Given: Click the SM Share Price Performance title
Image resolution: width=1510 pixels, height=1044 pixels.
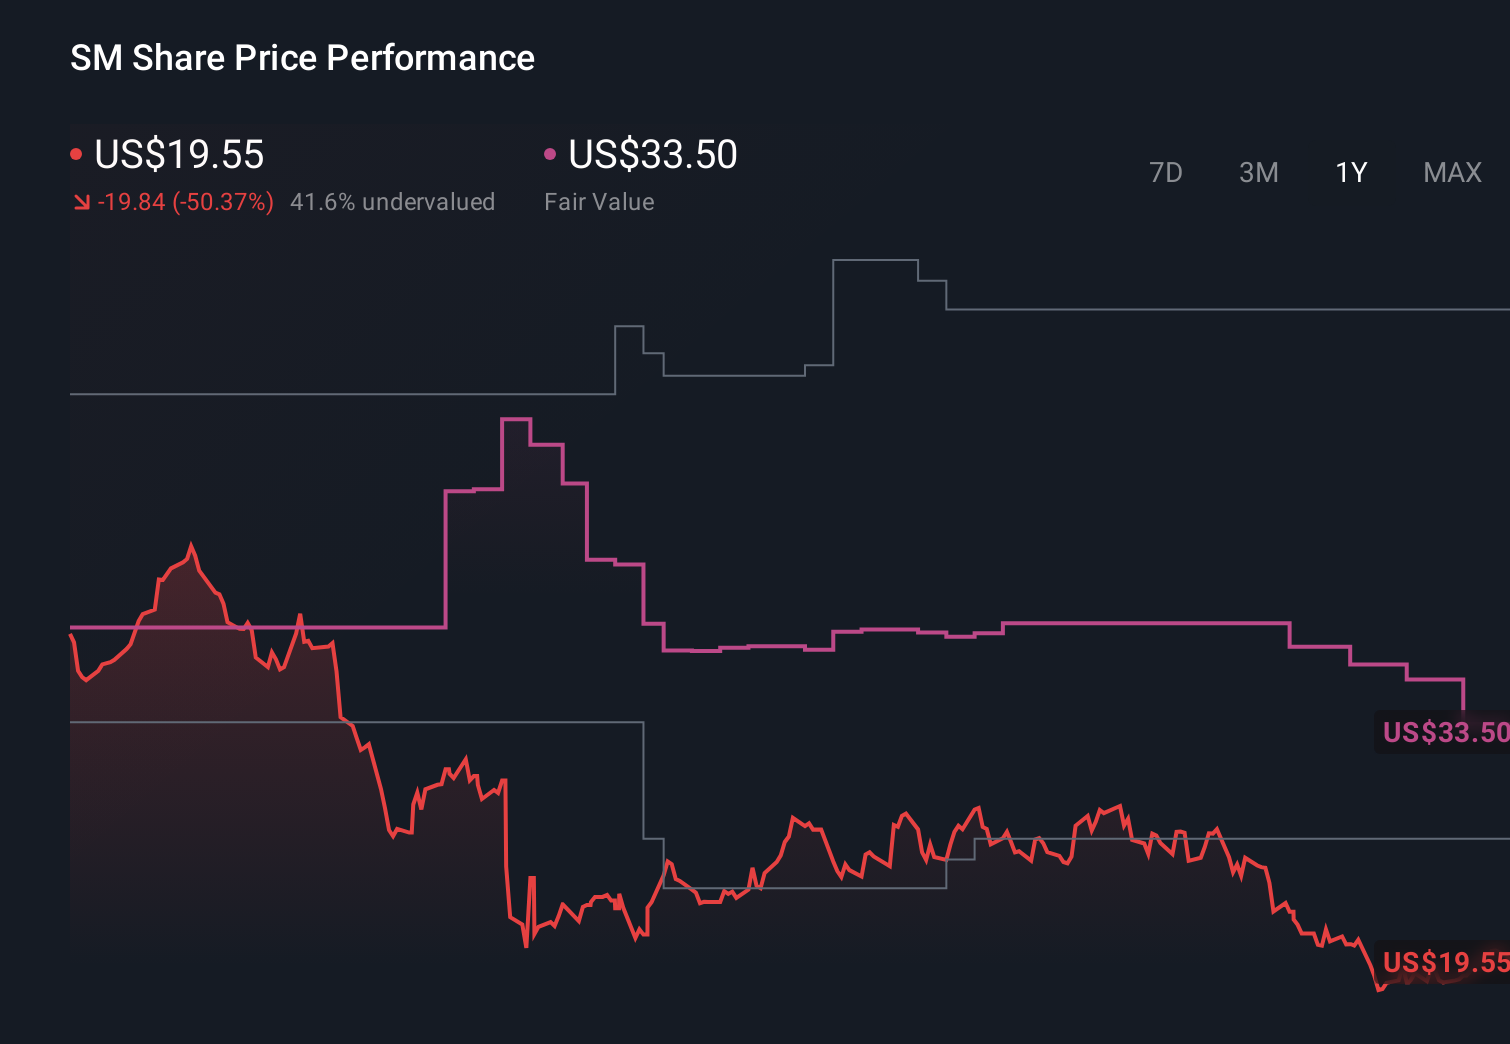Looking at the screenshot, I should click(301, 58).
